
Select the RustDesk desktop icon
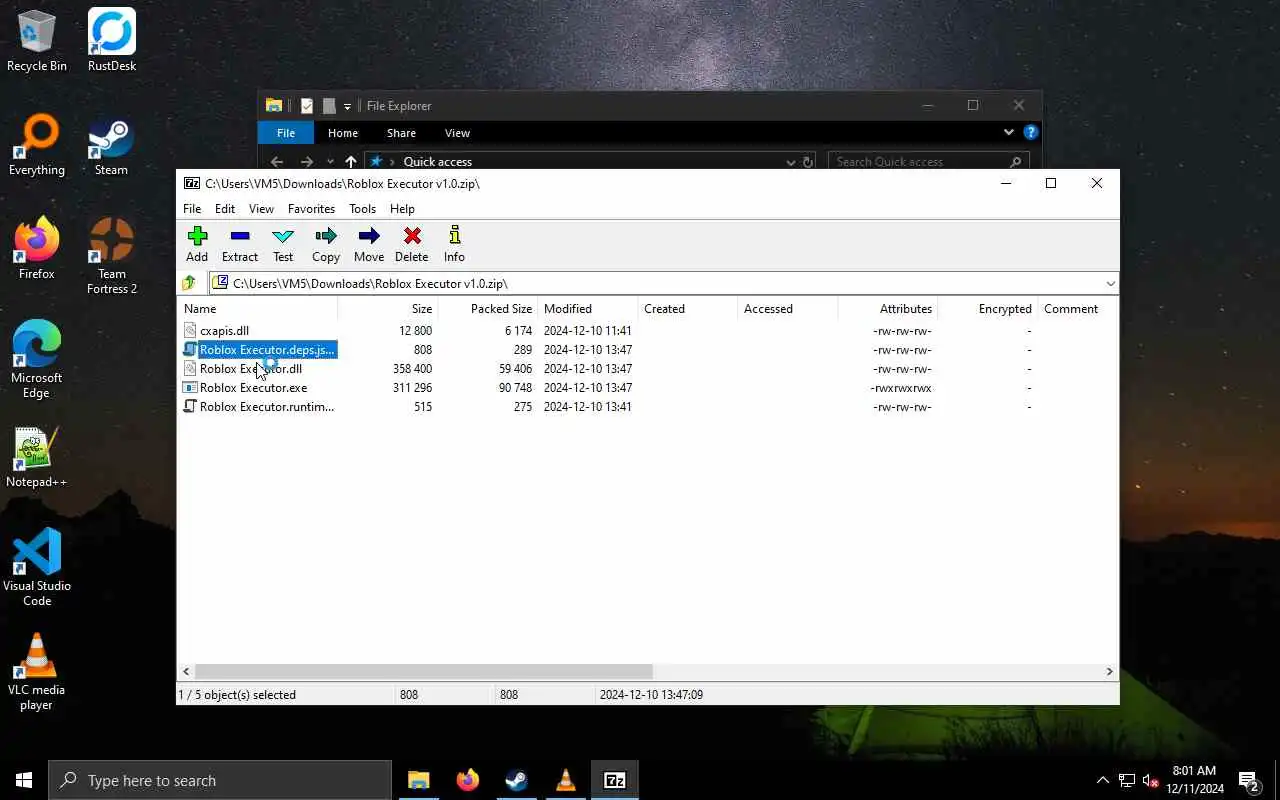click(x=112, y=41)
